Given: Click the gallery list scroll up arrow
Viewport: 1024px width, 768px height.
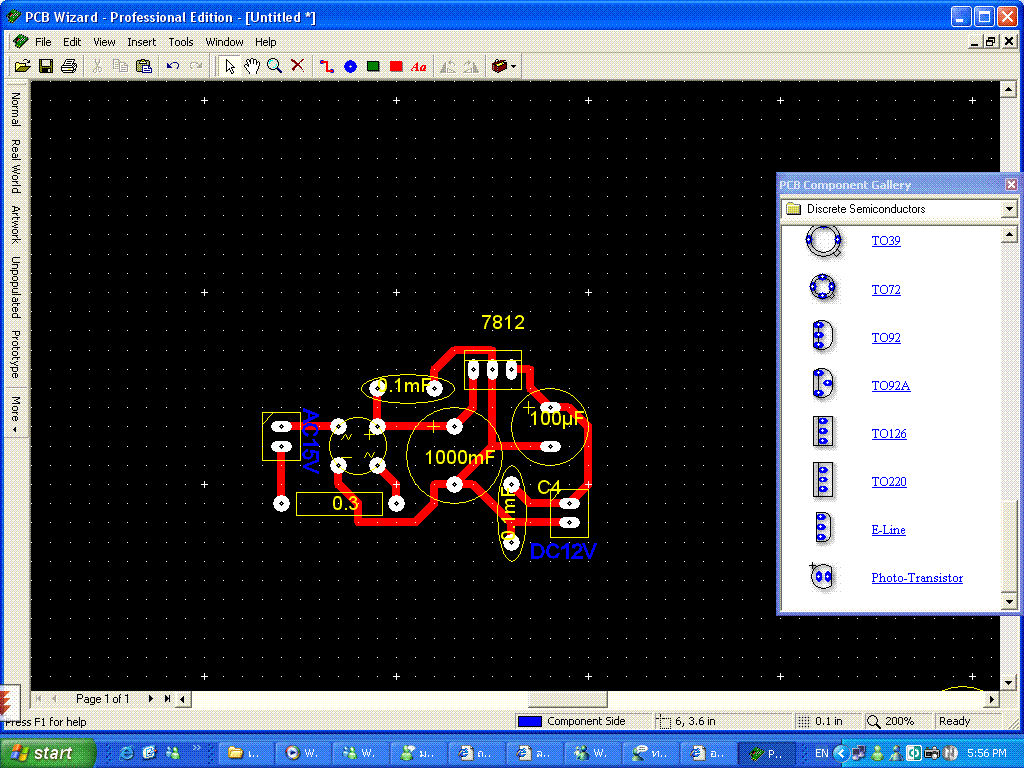Looking at the screenshot, I should click(x=1009, y=234).
